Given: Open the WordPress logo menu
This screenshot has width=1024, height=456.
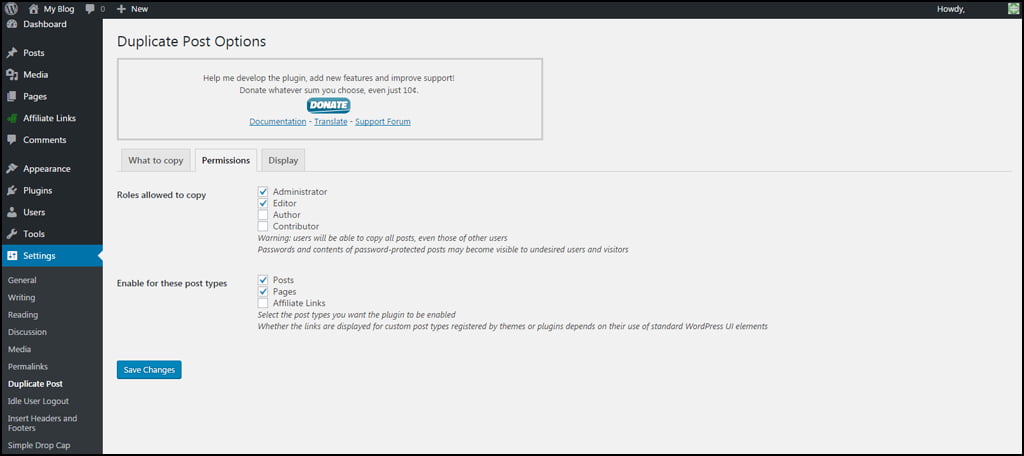Looking at the screenshot, I should coord(11,9).
